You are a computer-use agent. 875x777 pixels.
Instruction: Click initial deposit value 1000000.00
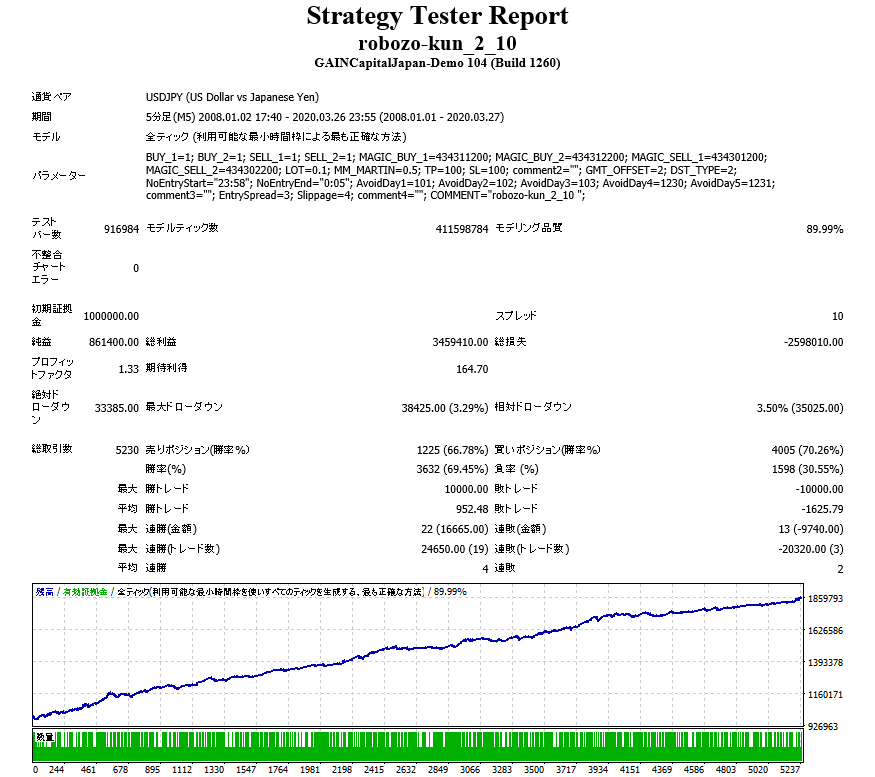click(111, 316)
